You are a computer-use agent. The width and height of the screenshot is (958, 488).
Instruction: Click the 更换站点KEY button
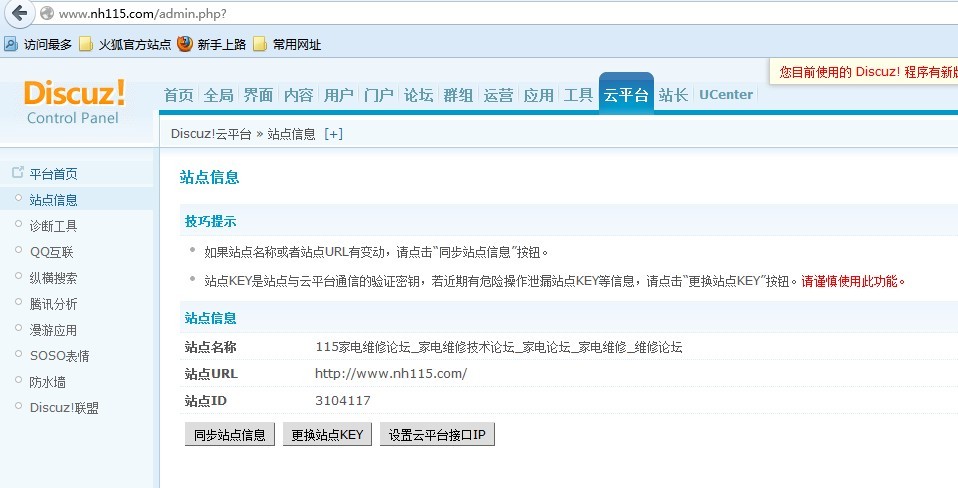(x=327, y=434)
